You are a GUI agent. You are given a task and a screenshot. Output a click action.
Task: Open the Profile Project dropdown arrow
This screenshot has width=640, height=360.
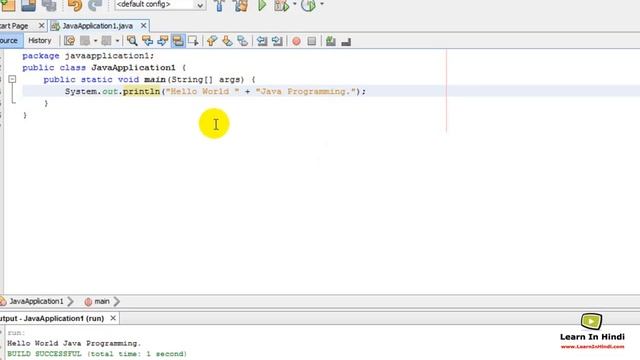pos(322,4)
